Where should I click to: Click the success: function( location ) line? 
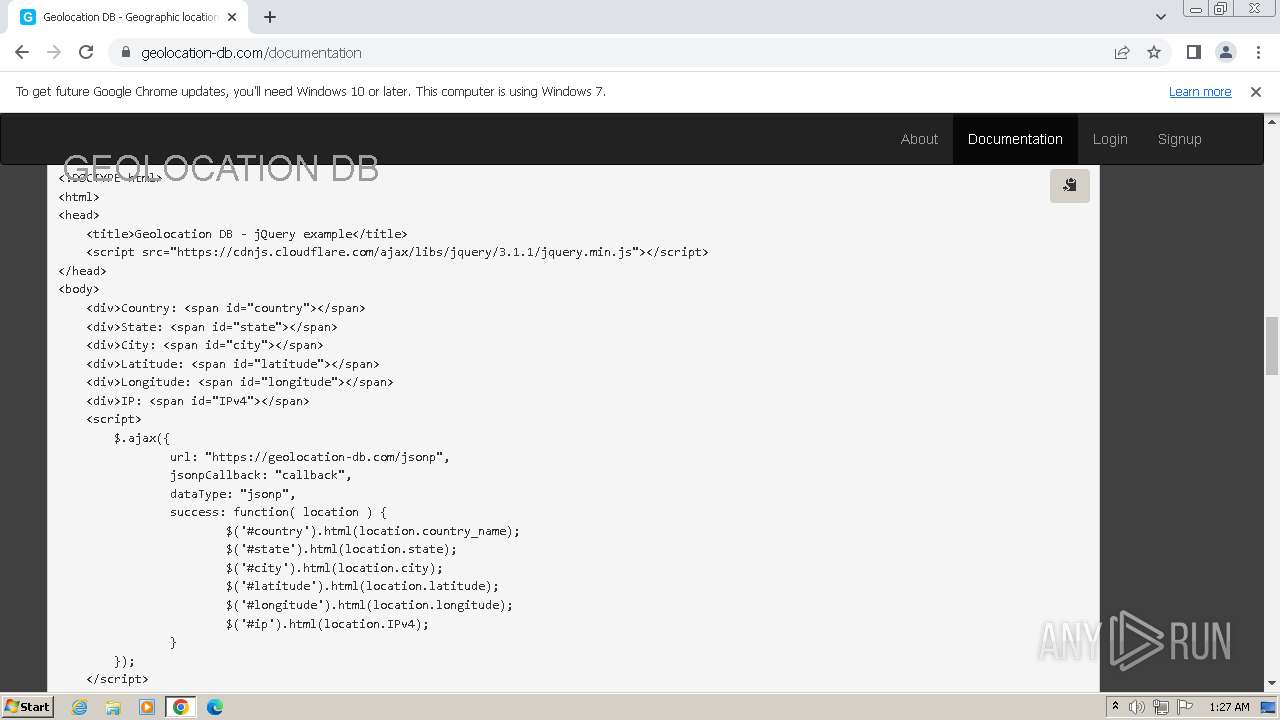[x=278, y=512]
